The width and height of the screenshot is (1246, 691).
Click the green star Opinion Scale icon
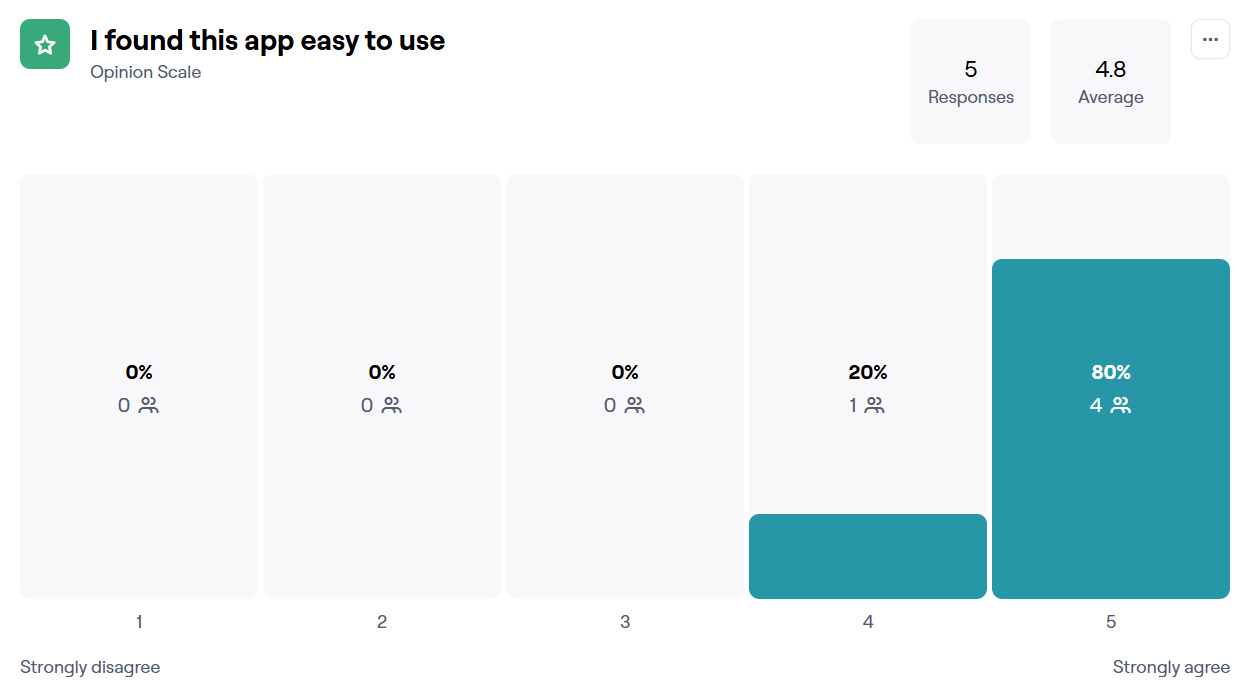click(x=45, y=44)
